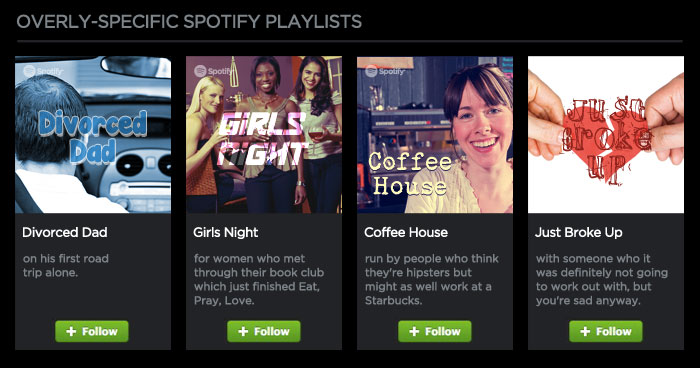Viewport: 700px width, 368px height.
Task: Open the Divorced Dad cover image
Action: (x=93, y=134)
